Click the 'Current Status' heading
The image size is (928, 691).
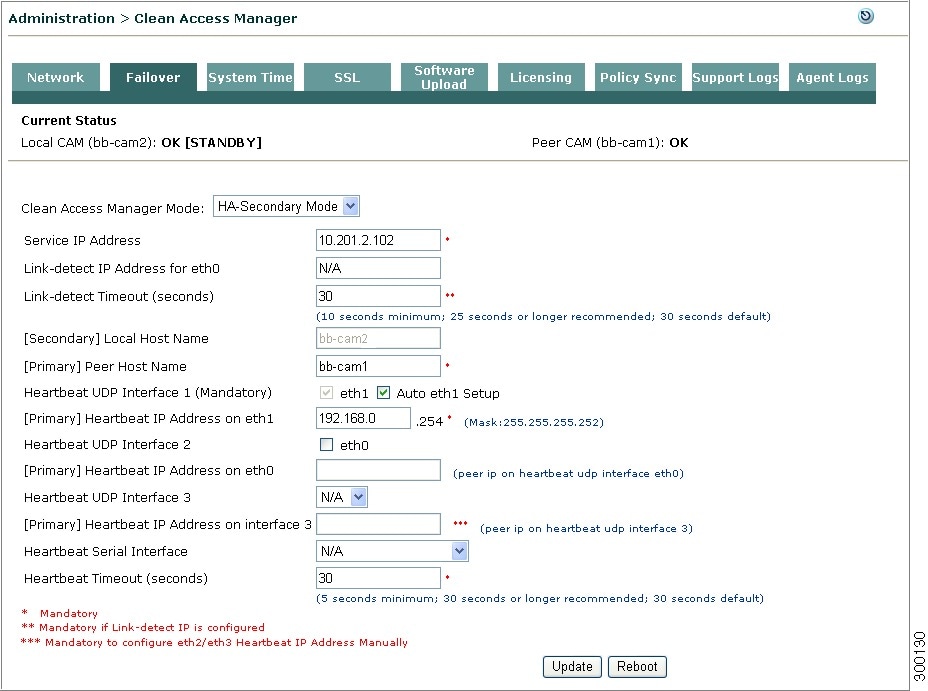point(69,121)
